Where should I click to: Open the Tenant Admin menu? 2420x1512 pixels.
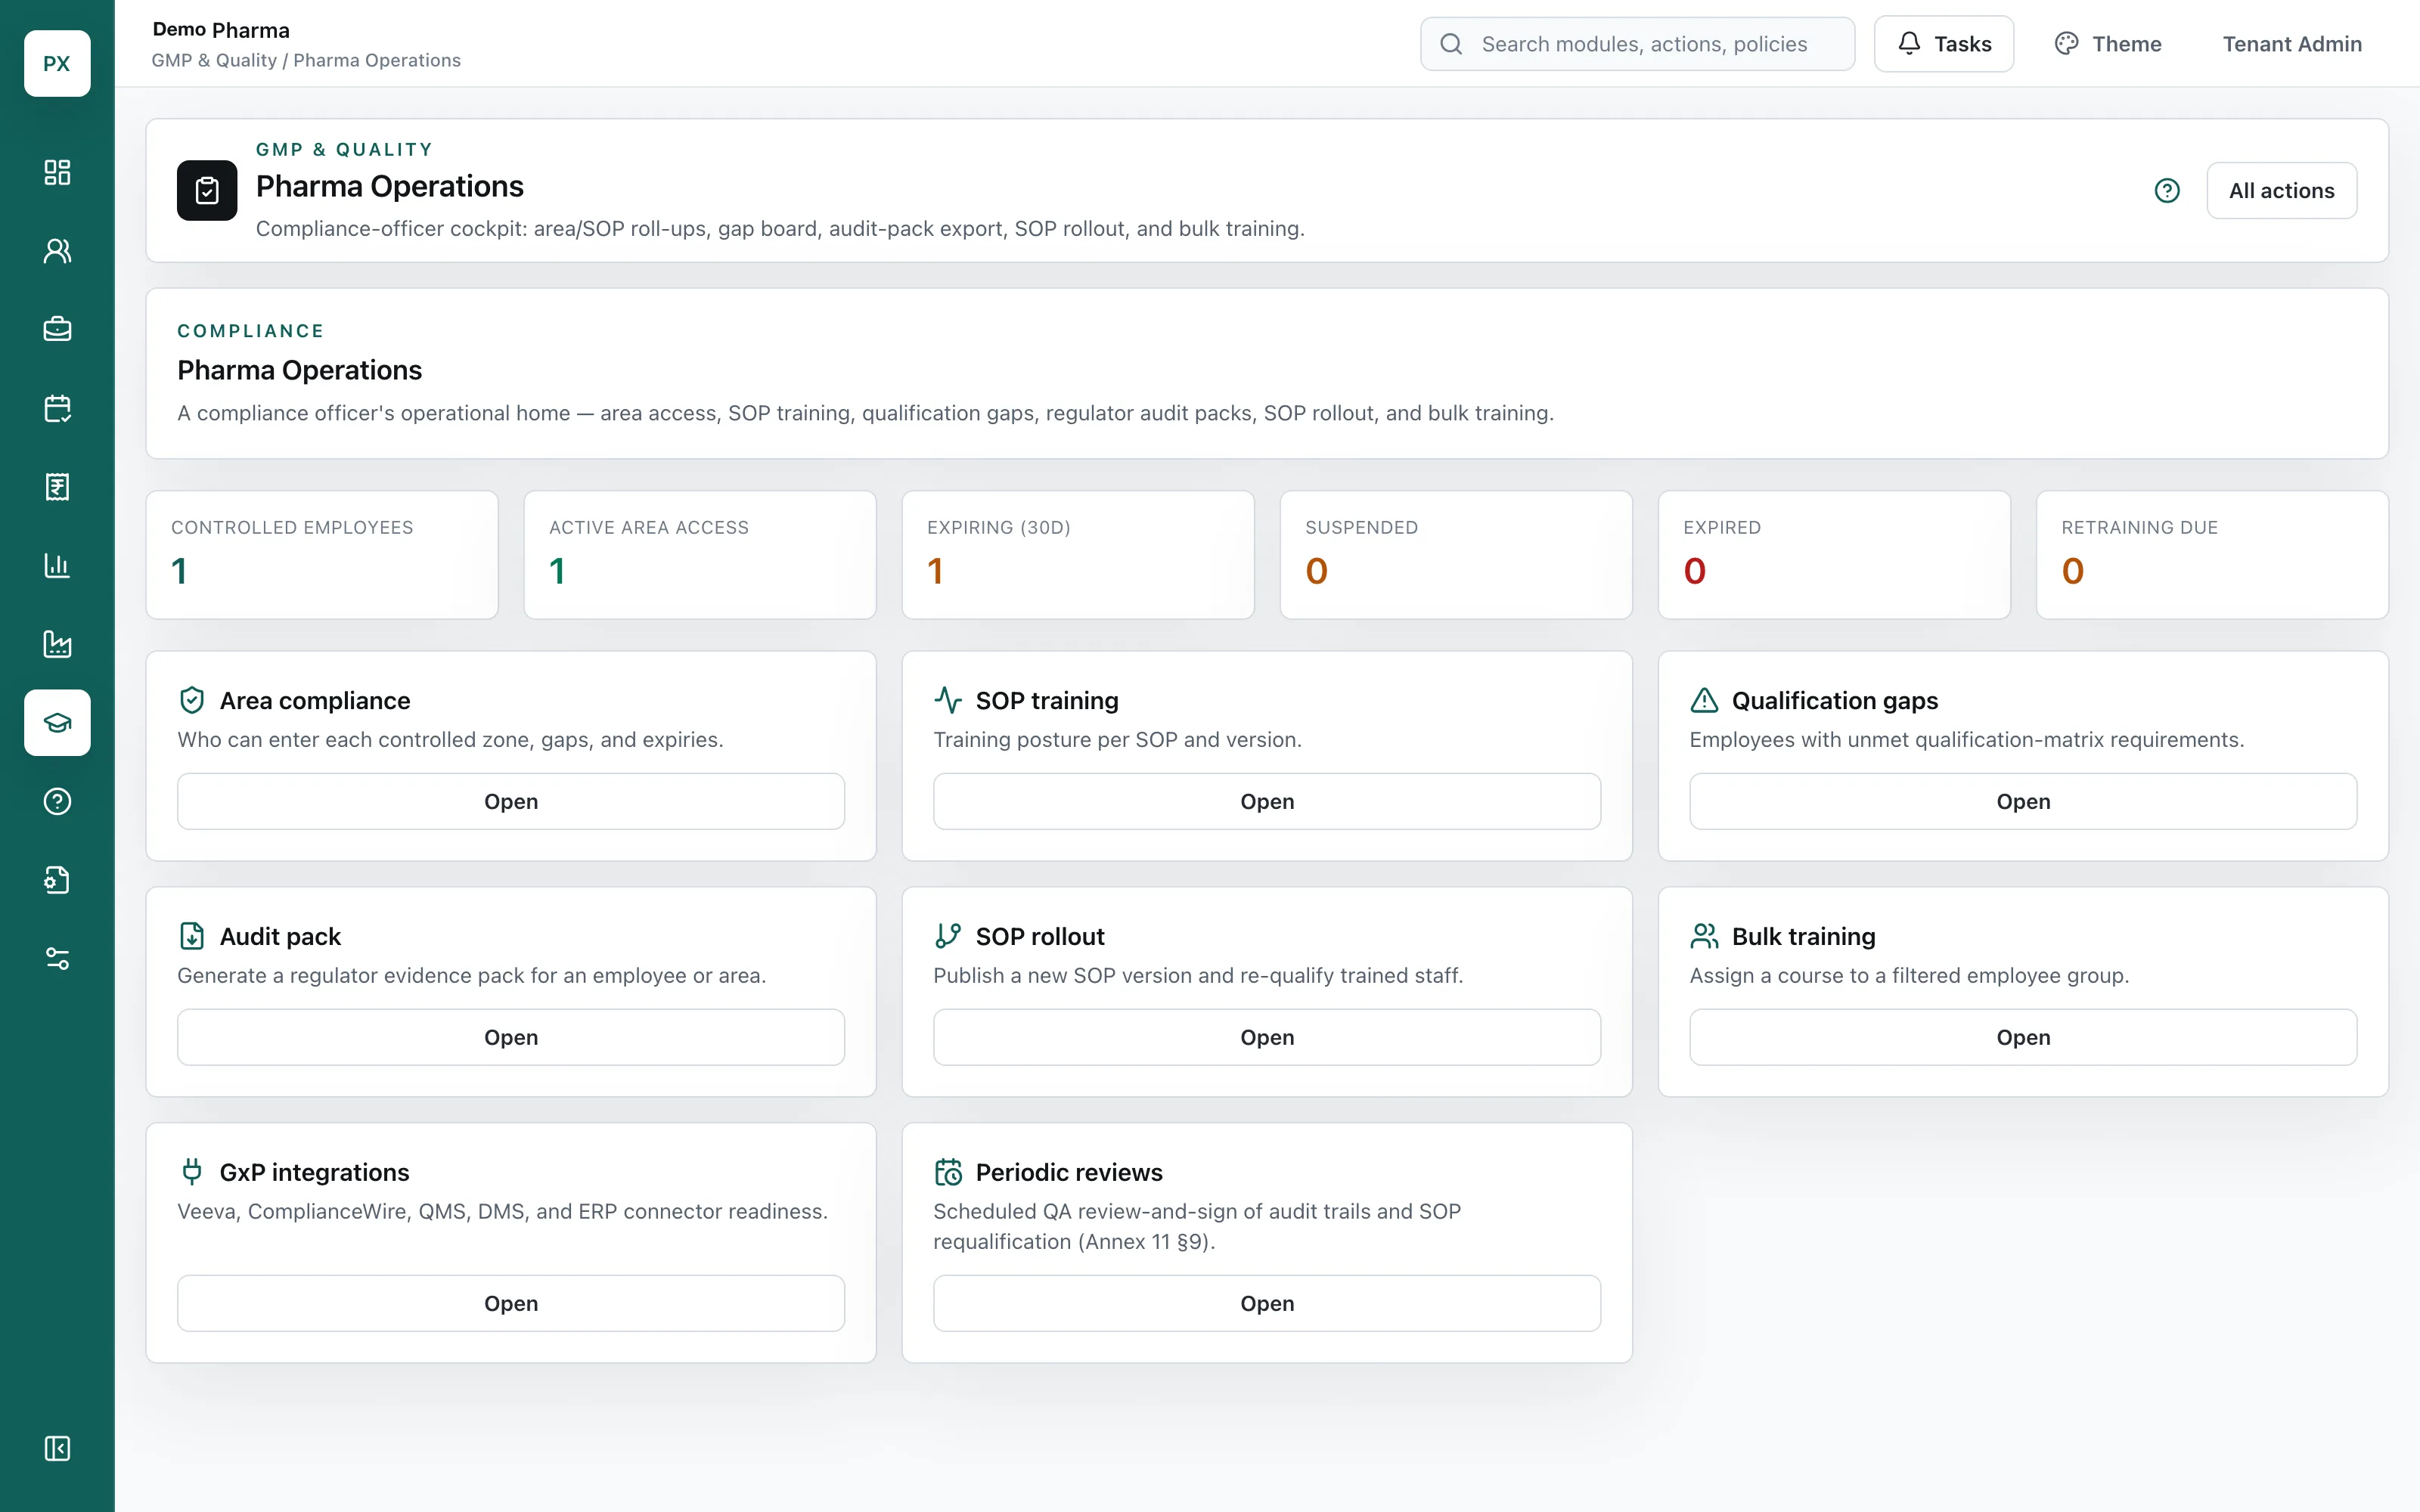[x=2292, y=44]
